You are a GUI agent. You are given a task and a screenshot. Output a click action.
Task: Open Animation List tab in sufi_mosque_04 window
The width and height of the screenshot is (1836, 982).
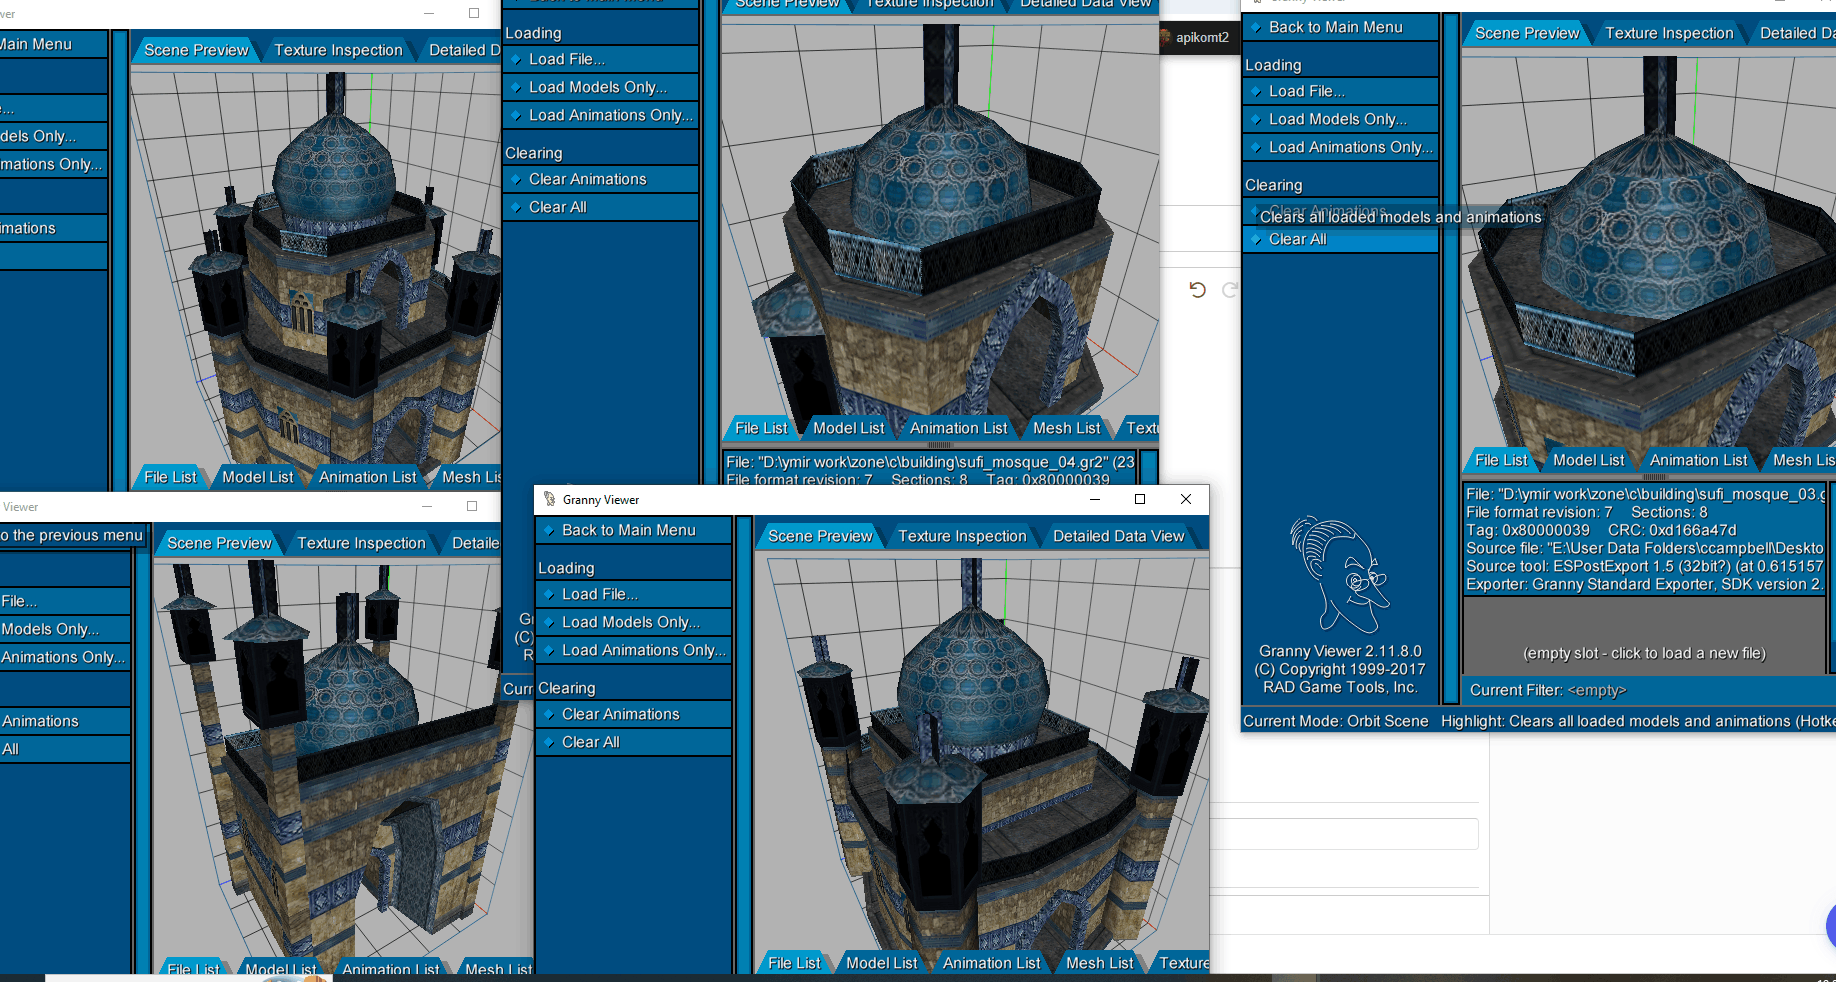958,427
